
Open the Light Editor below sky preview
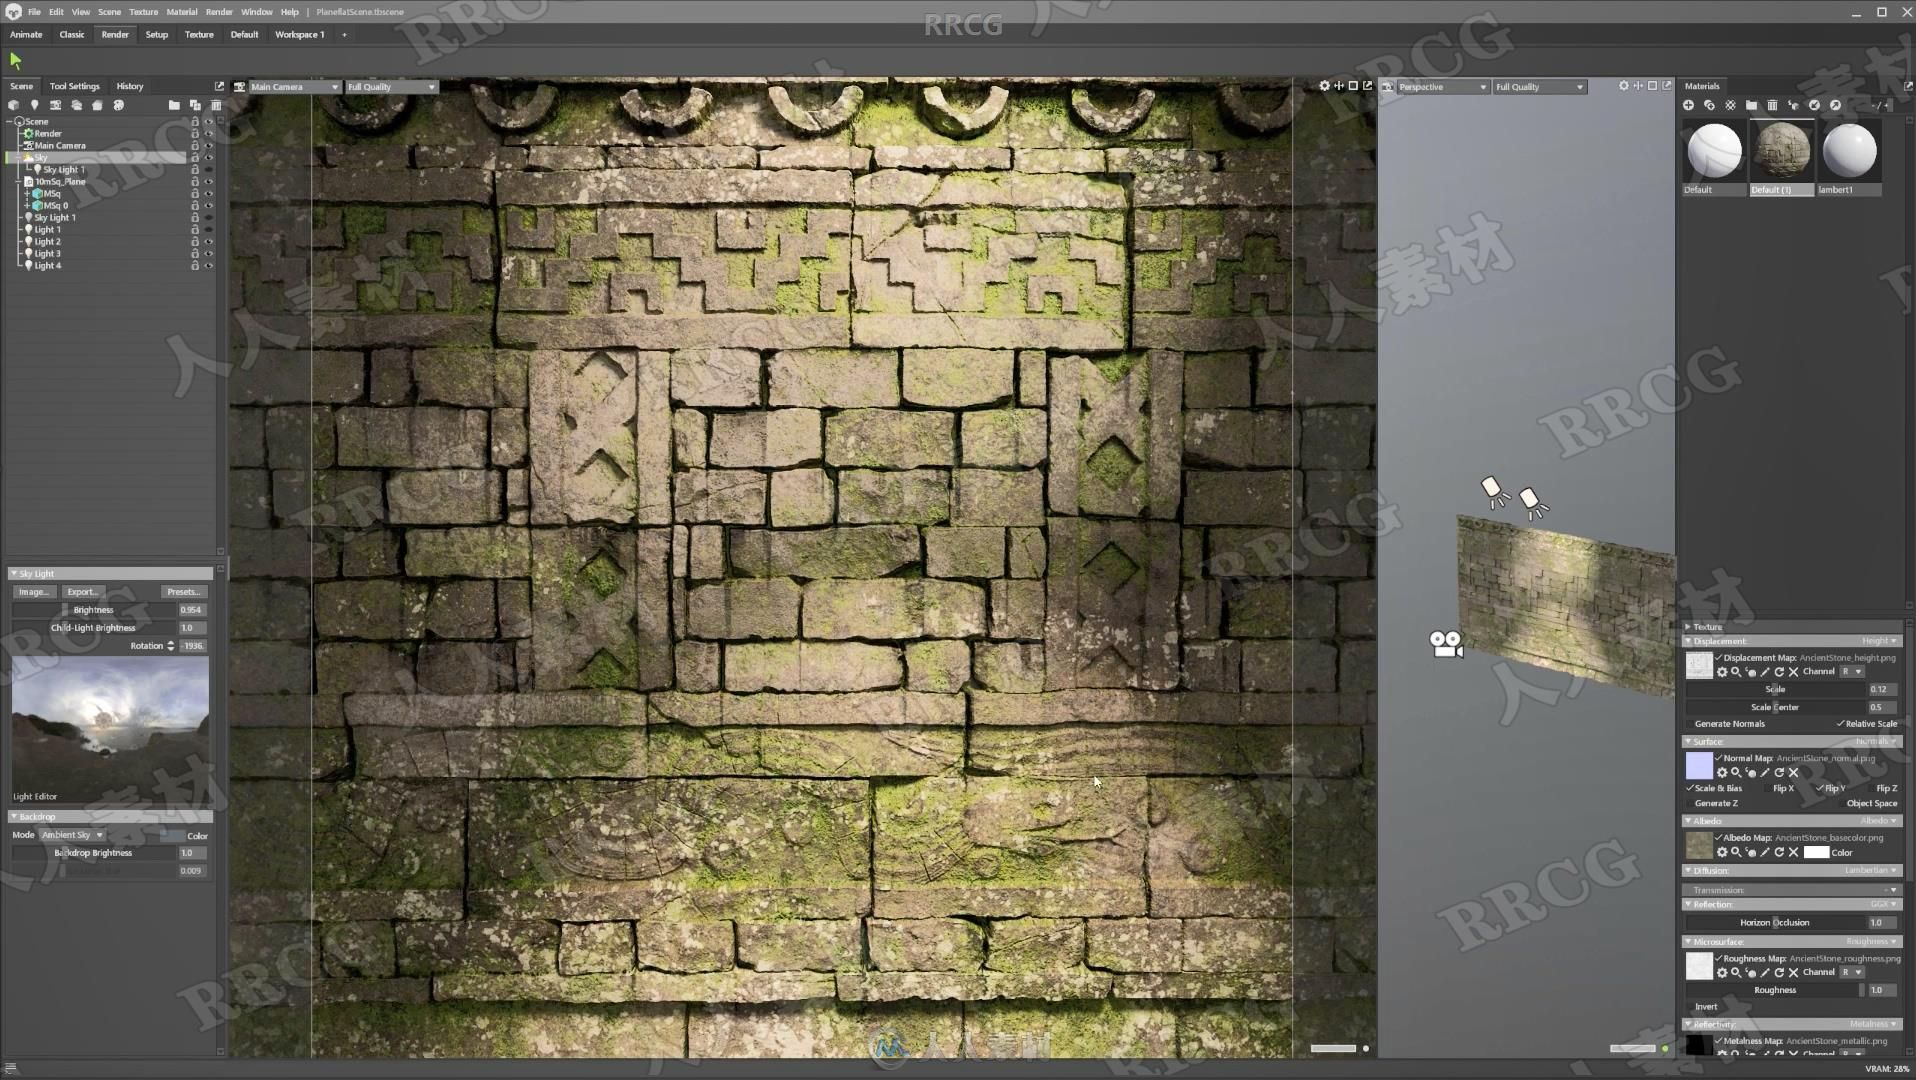(x=35, y=797)
